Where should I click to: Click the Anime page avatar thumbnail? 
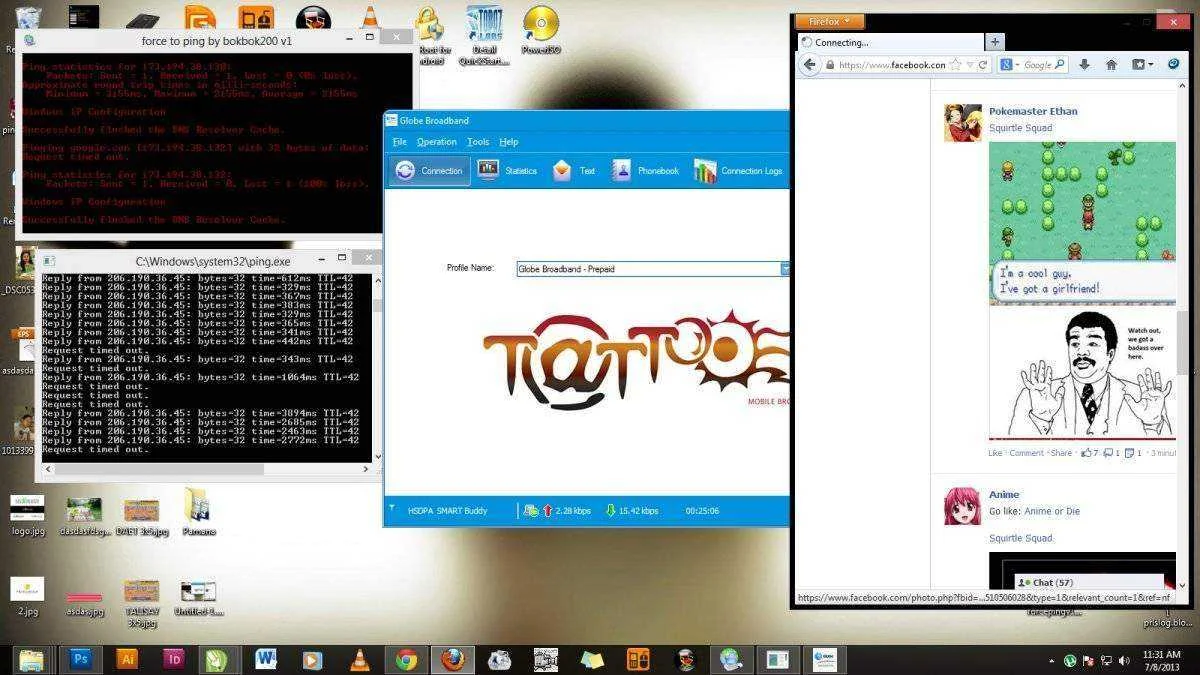(962, 506)
